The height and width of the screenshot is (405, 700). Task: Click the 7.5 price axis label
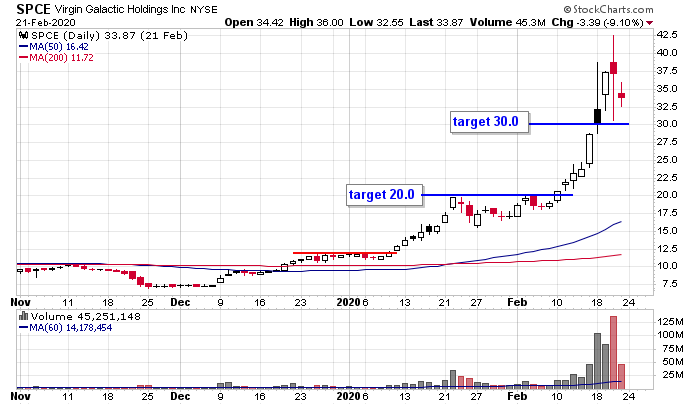[x=668, y=284]
